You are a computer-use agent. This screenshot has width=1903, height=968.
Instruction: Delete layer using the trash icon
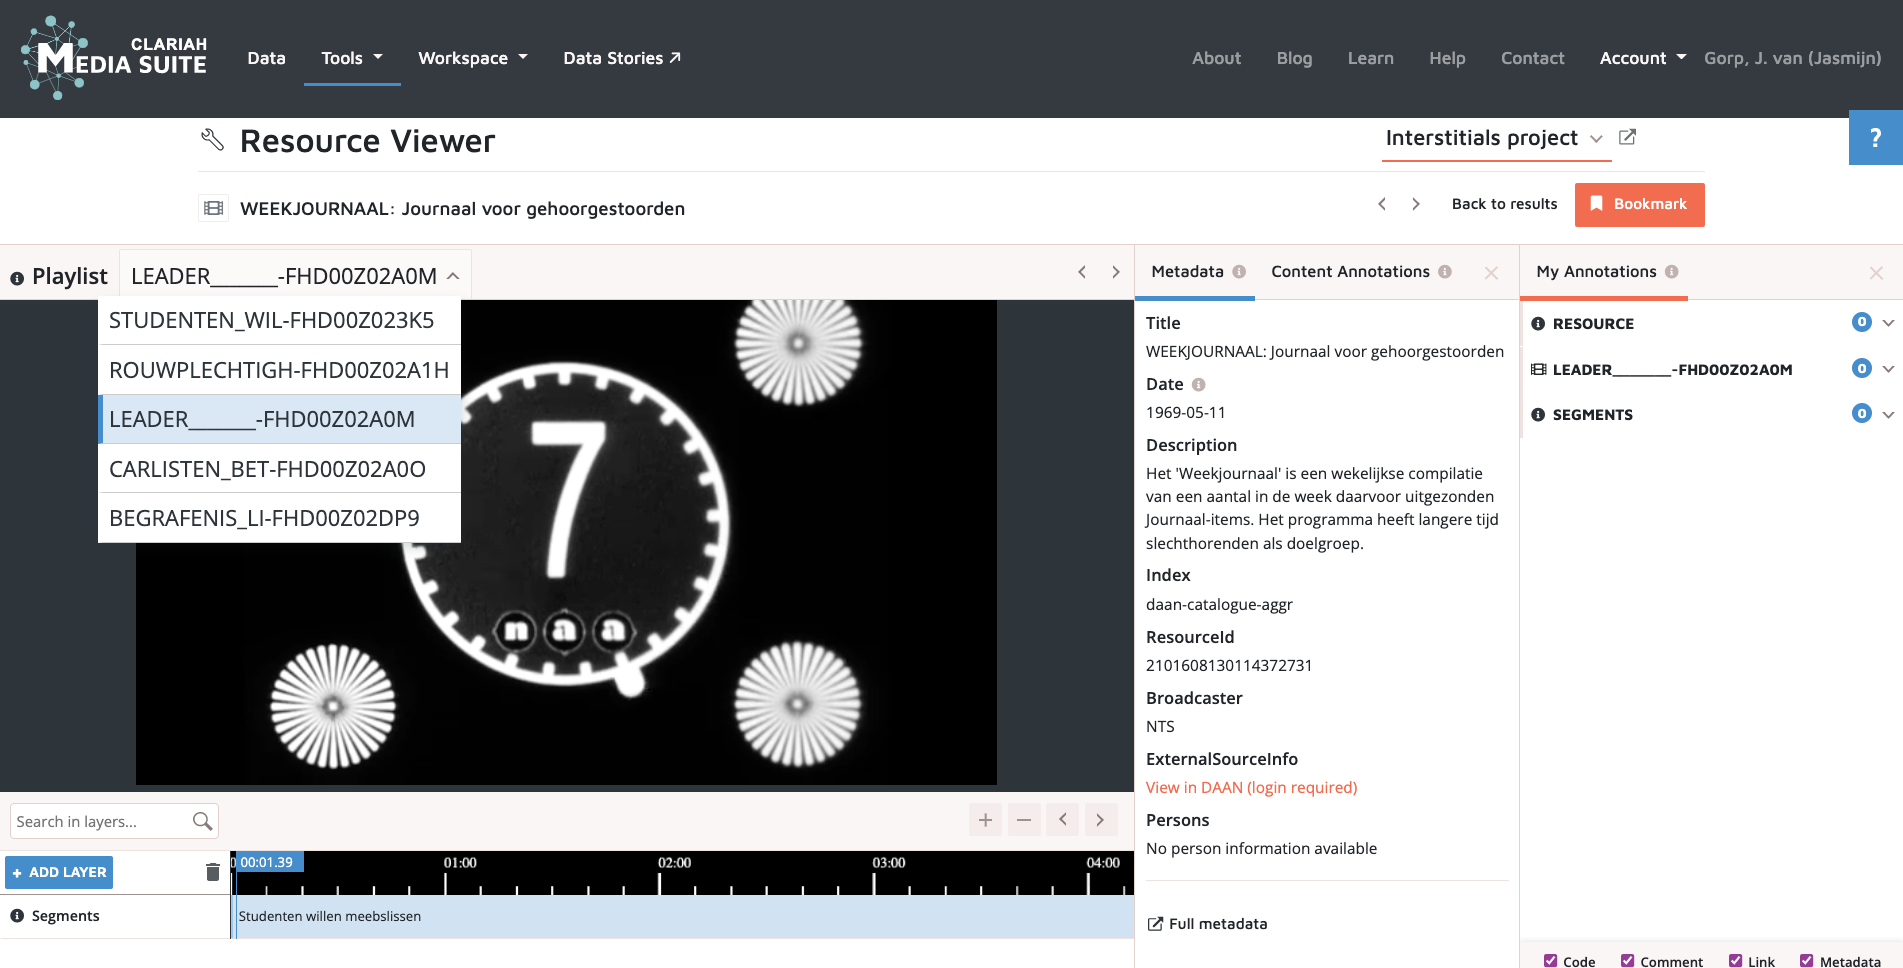tap(212, 872)
